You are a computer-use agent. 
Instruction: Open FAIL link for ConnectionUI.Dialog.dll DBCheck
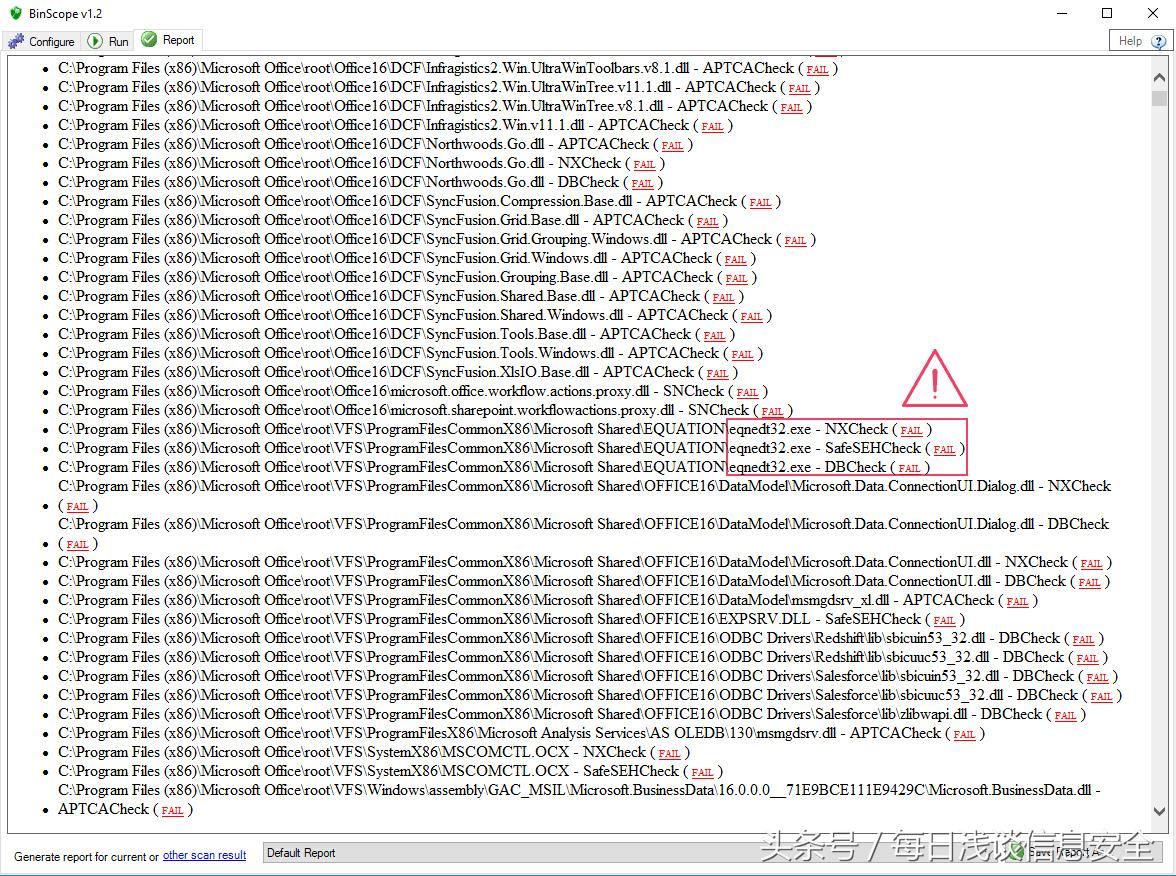pyautogui.click(x=77, y=544)
